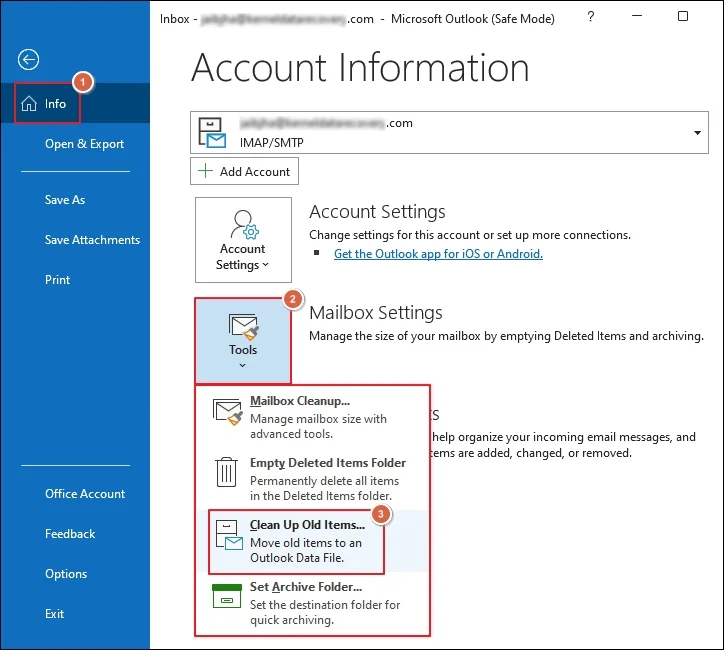Click the Add Account button

[x=244, y=171]
